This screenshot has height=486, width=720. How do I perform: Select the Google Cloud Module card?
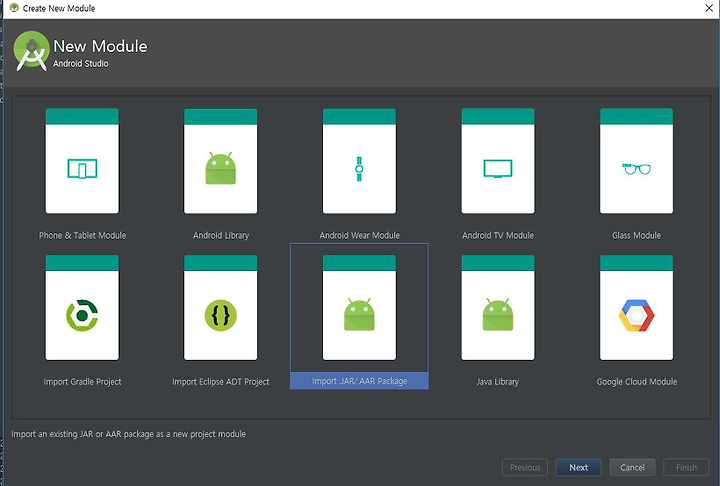636,308
